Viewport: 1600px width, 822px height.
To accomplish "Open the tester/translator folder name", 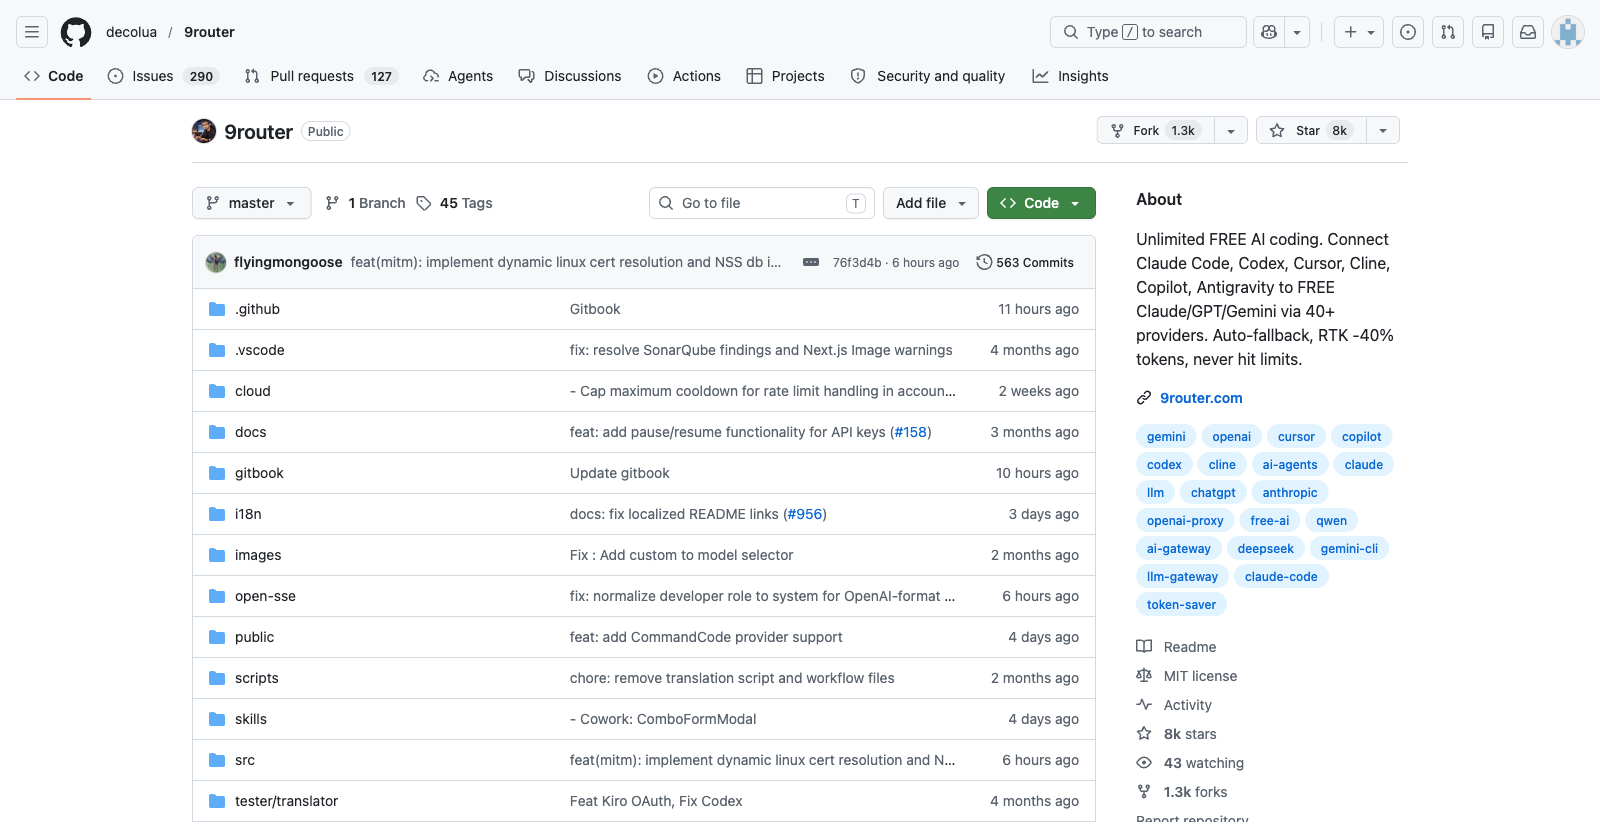I will [286, 801].
